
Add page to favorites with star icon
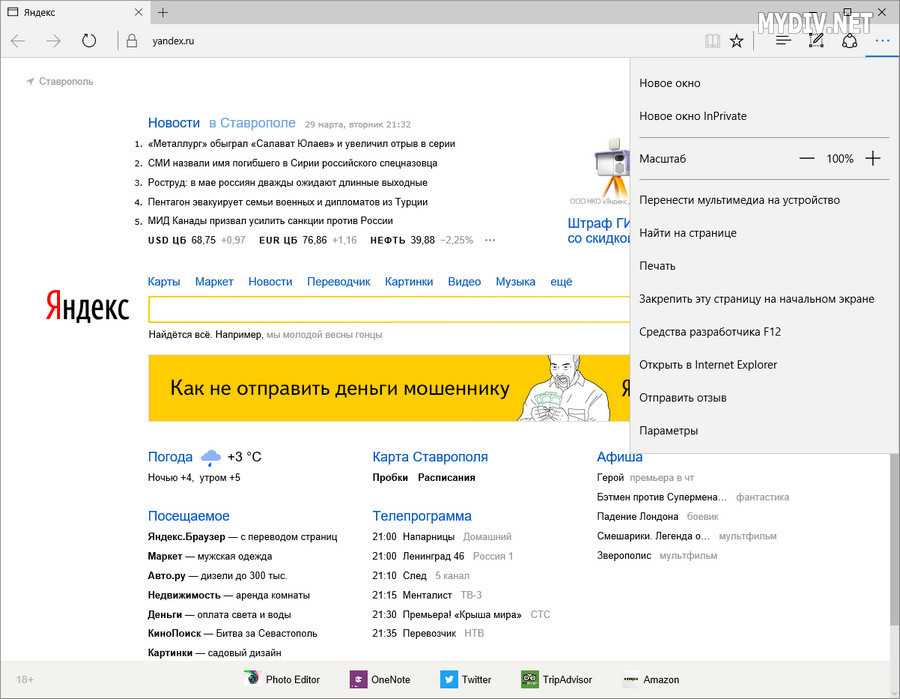point(736,41)
